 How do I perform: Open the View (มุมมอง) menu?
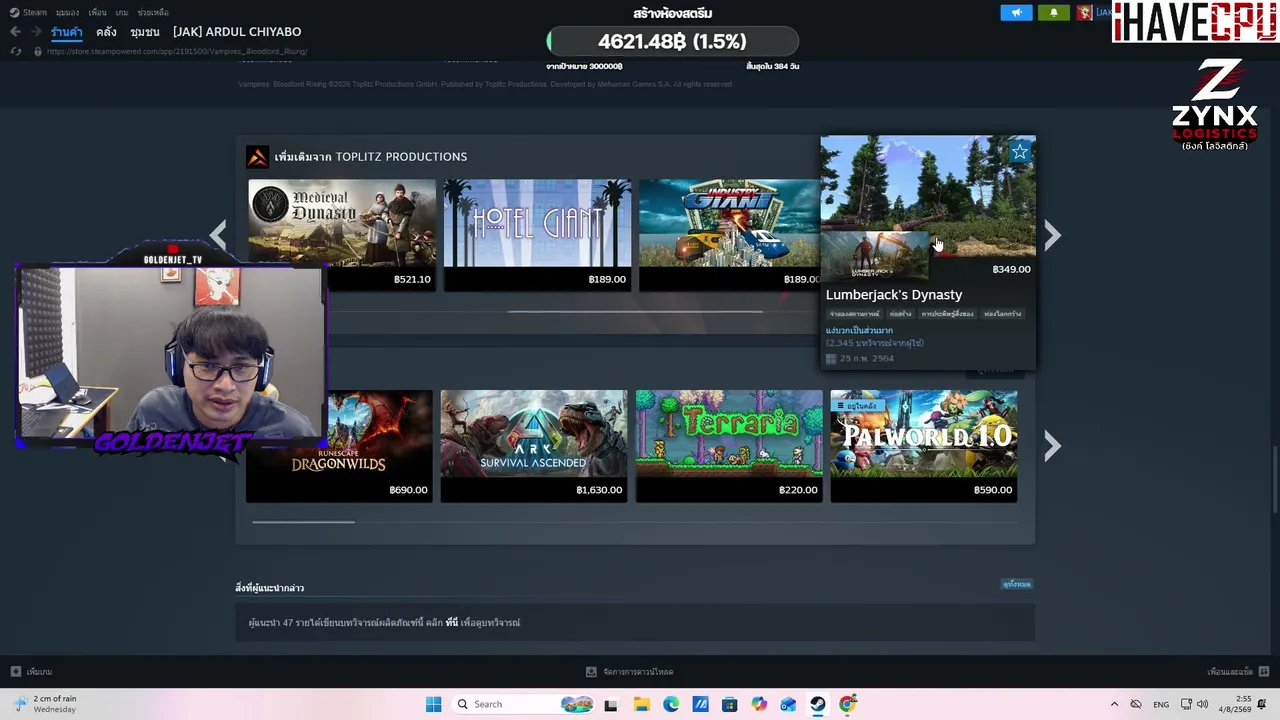click(x=68, y=12)
